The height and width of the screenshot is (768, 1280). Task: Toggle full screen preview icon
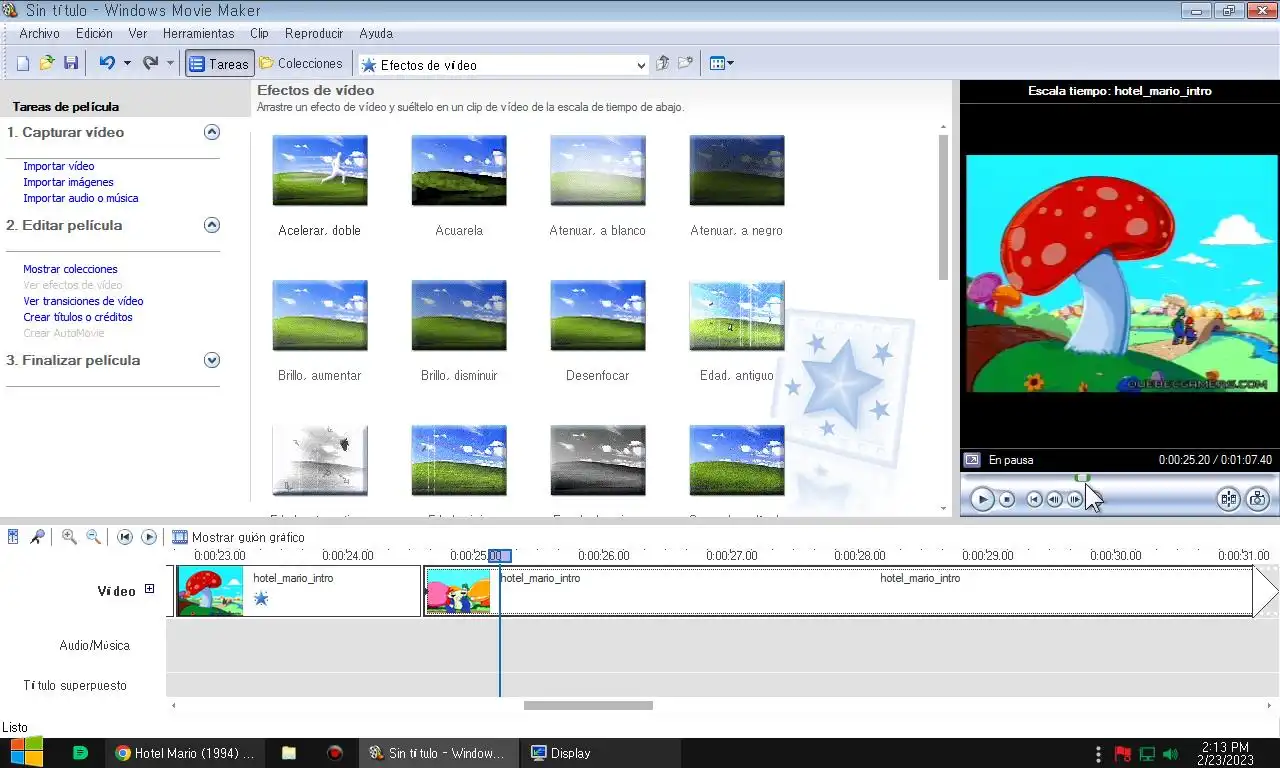coord(971,460)
